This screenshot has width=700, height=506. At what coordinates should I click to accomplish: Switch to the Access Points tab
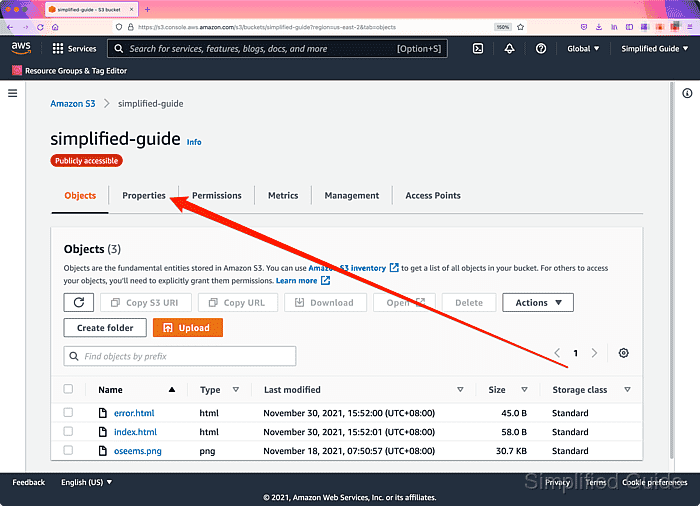[433, 196]
